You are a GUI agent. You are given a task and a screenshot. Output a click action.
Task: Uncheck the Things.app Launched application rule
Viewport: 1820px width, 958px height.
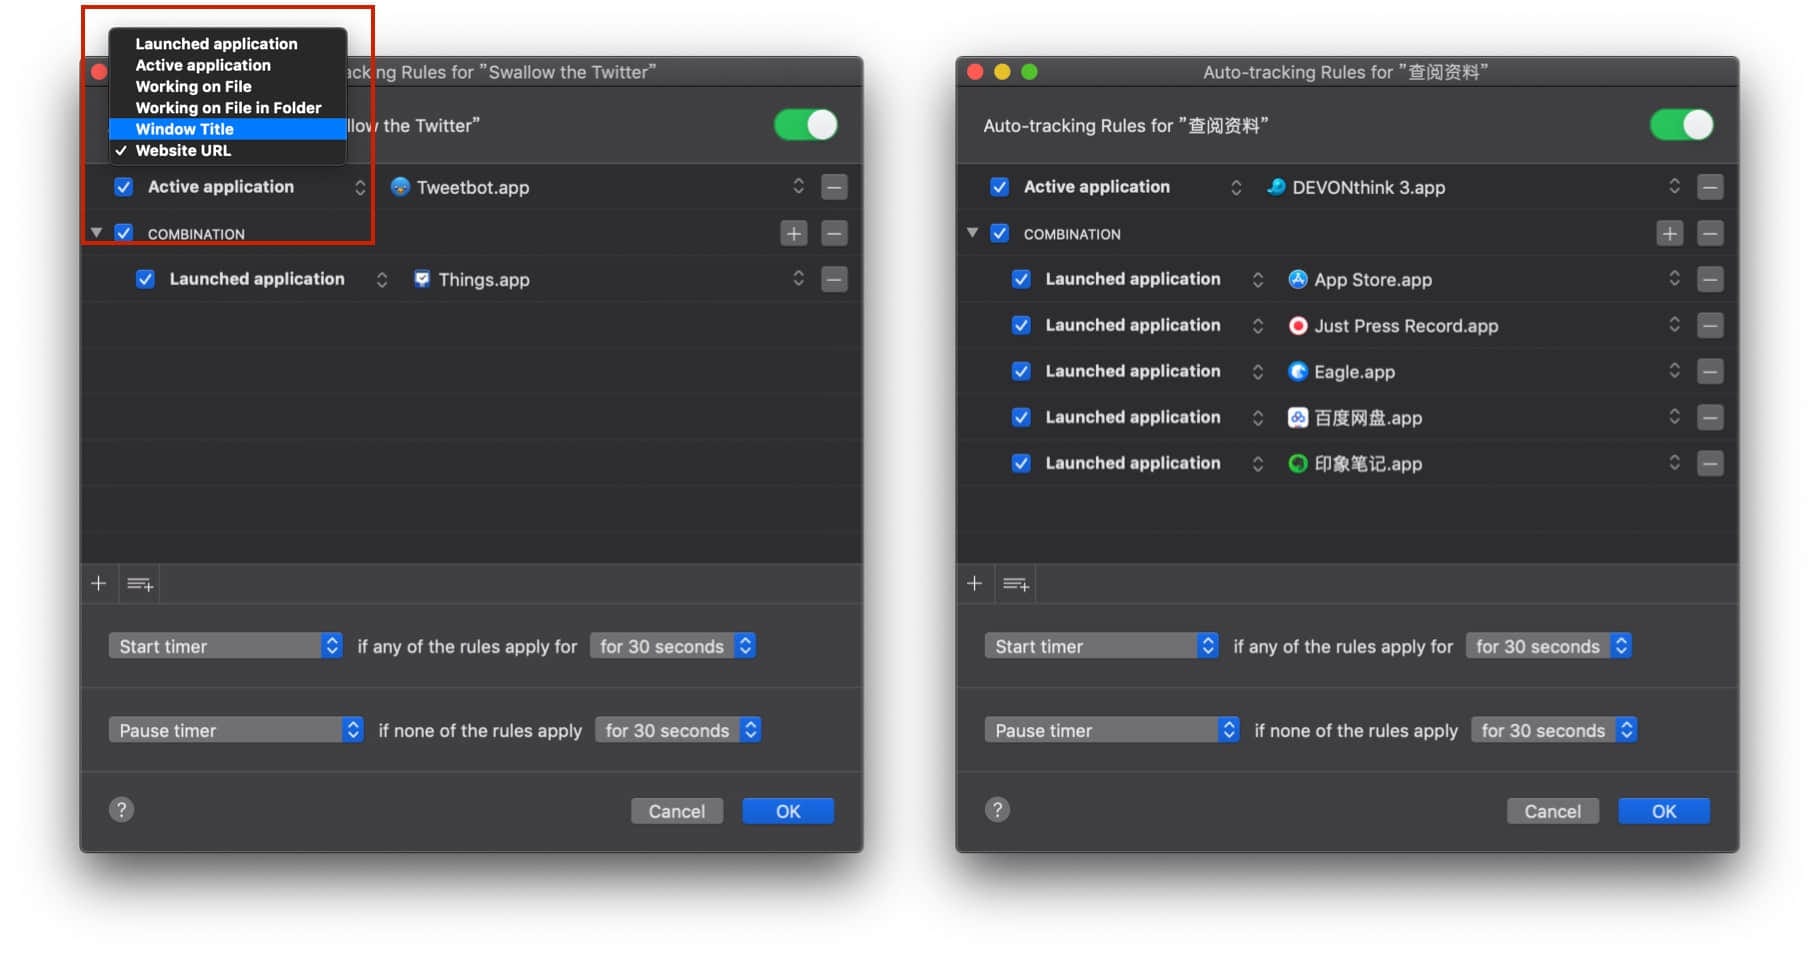coord(146,279)
